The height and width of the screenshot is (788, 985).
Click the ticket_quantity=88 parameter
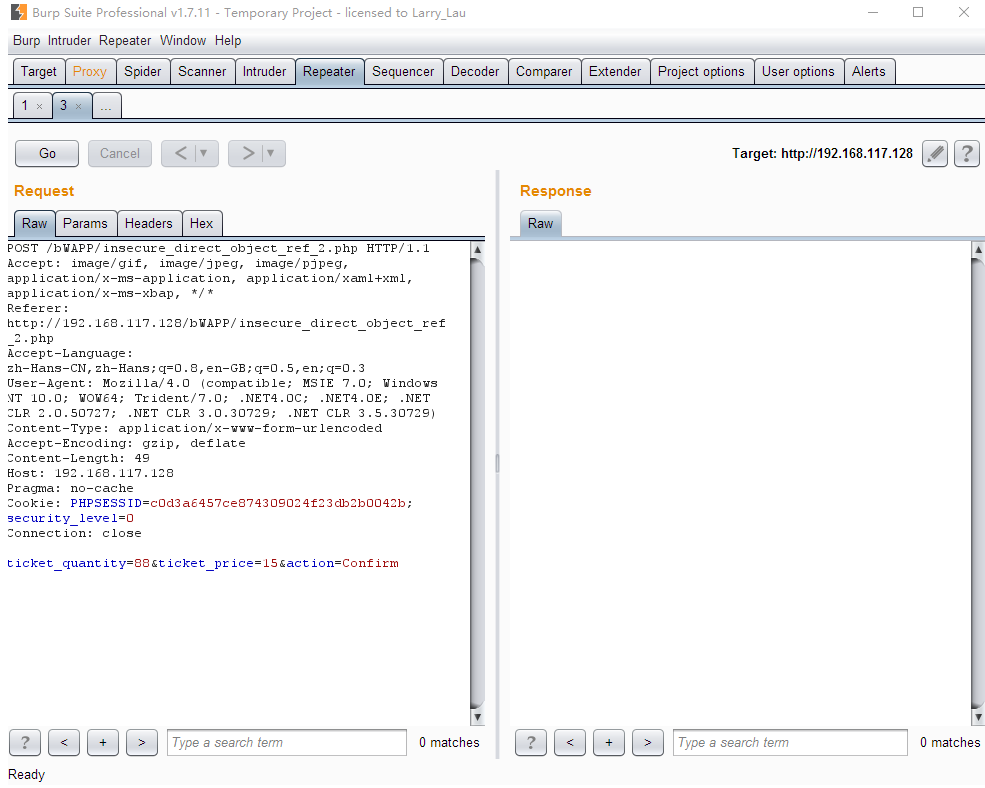[79, 564]
